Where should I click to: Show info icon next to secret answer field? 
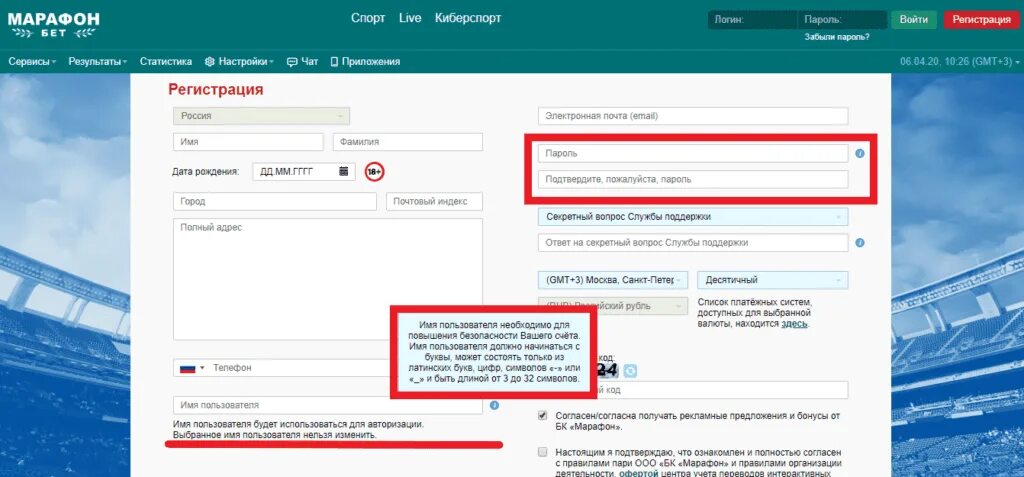[x=860, y=242]
